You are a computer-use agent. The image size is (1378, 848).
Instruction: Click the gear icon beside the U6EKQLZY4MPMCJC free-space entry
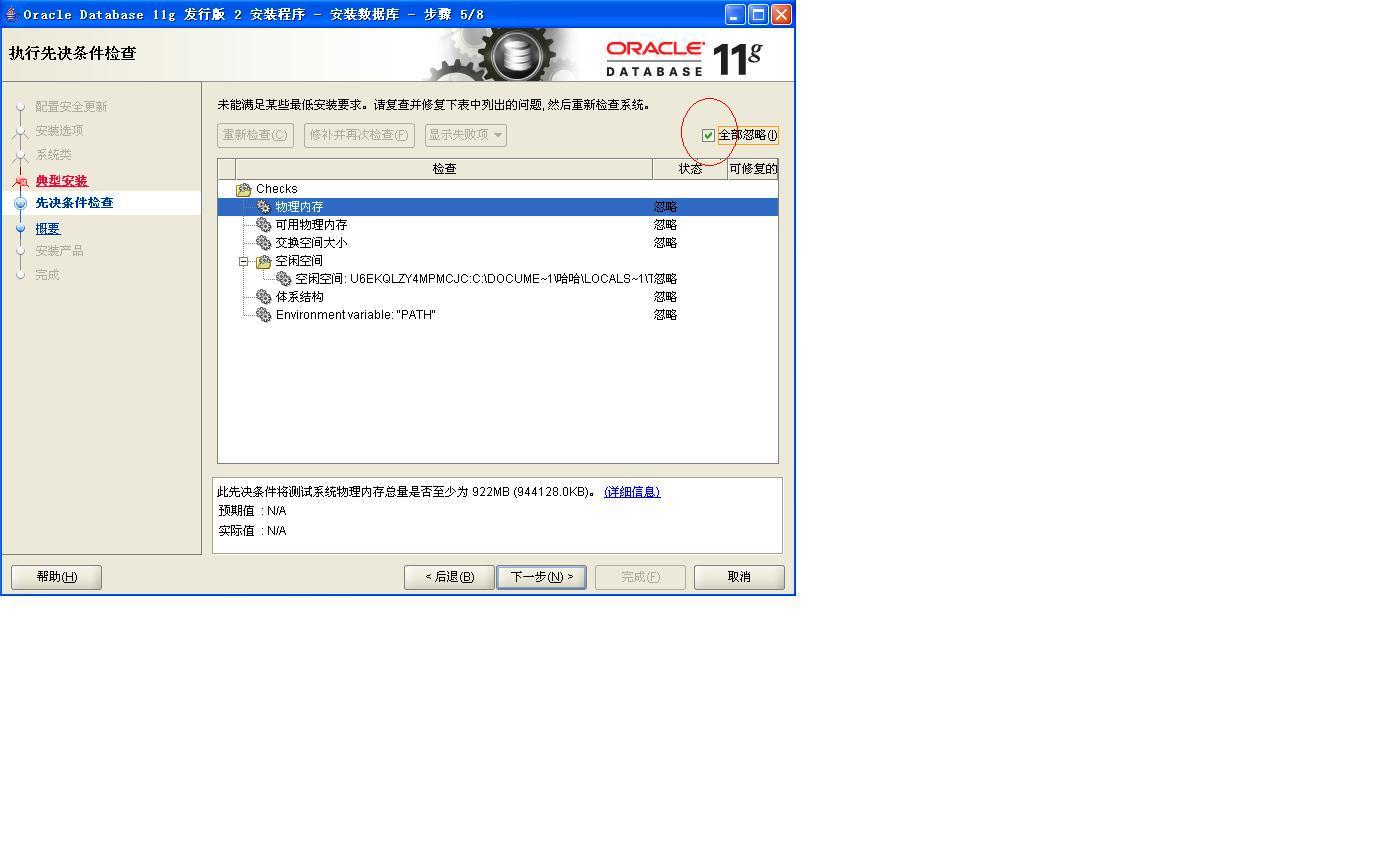pos(284,279)
